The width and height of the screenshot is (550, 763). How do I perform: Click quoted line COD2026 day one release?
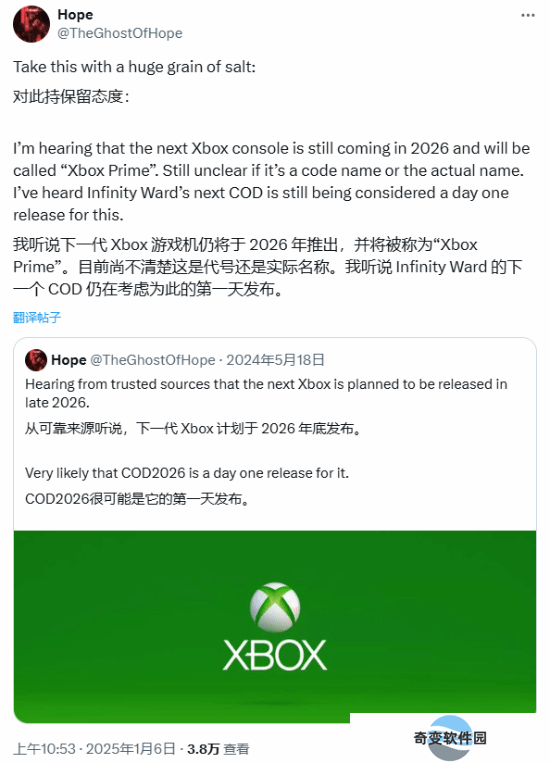pyautogui.click(x=187, y=473)
